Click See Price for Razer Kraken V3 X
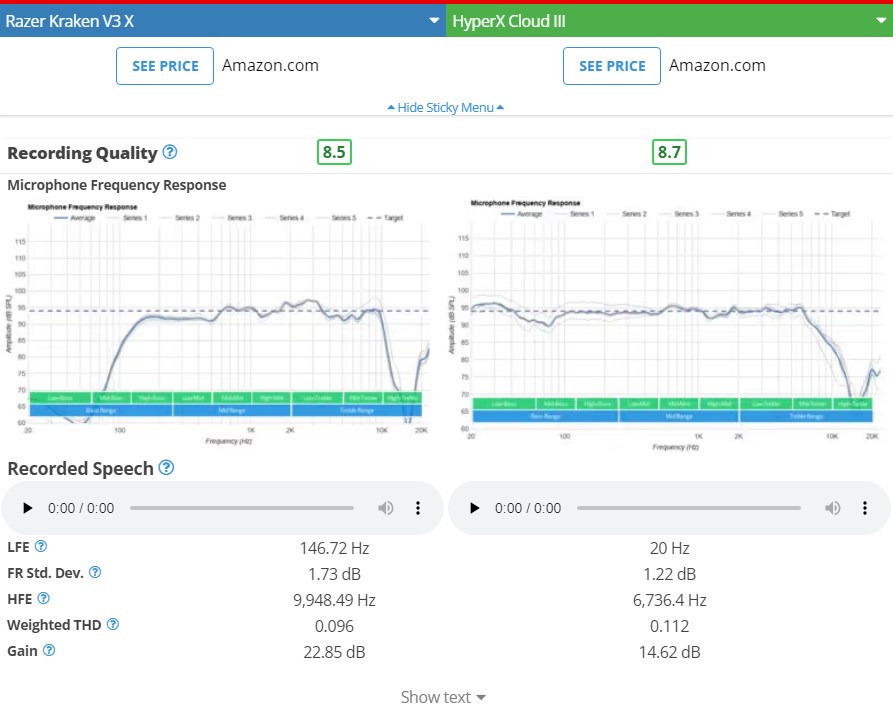 click(x=165, y=66)
